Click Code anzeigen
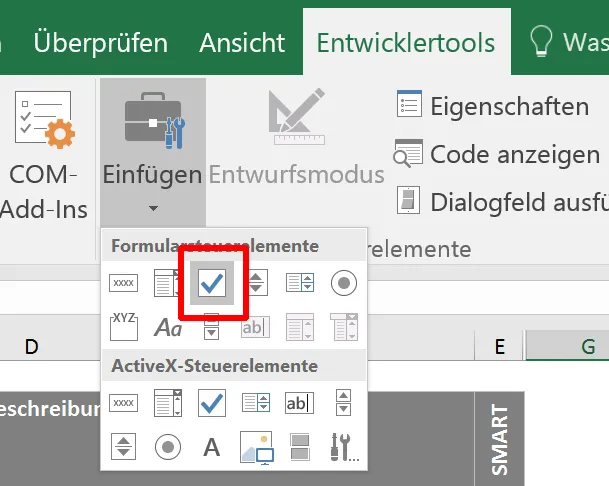Screen dimensions: 609x486 [x=497, y=154]
